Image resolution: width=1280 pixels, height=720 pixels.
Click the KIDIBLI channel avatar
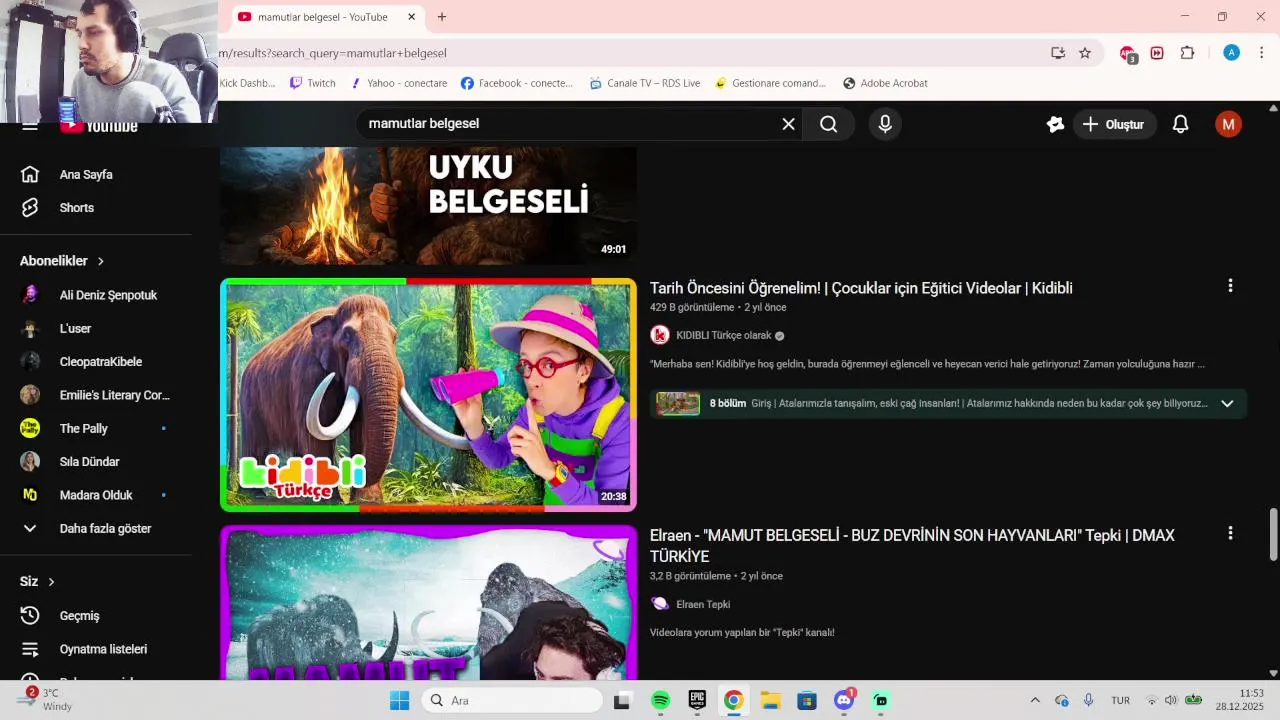coord(660,335)
